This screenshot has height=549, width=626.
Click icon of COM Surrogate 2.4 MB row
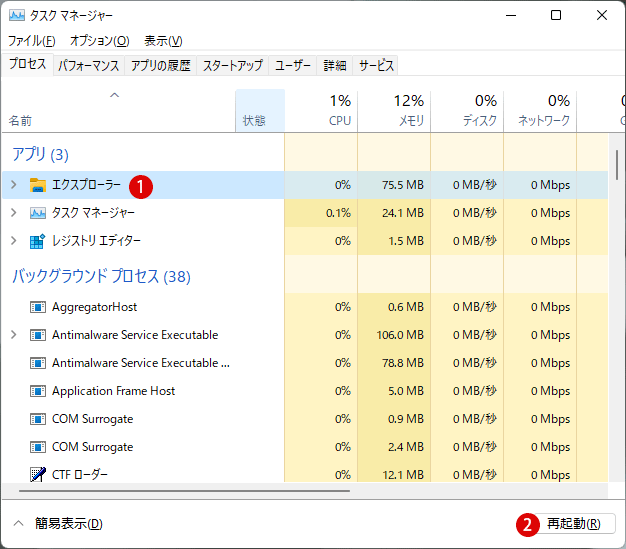(38, 447)
